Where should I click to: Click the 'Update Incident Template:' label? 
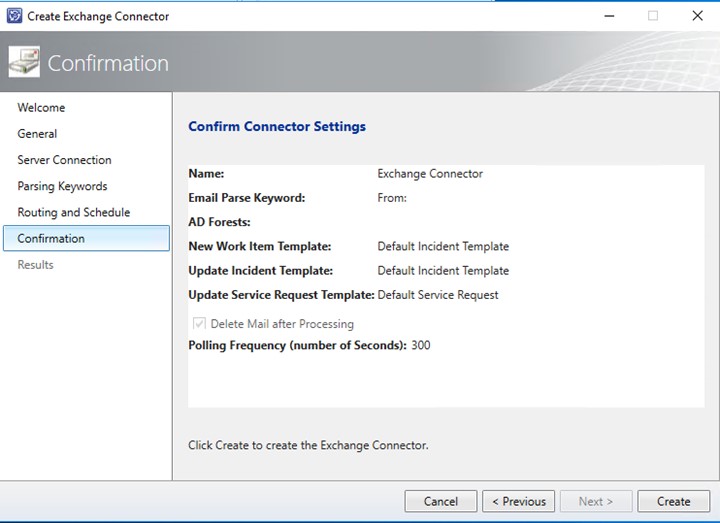point(260,270)
